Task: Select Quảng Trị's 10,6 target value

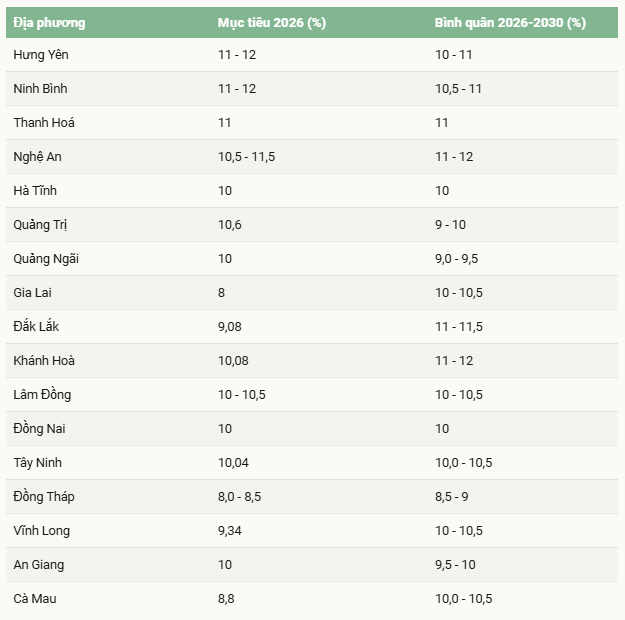Action: pyautogui.click(x=229, y=225)
